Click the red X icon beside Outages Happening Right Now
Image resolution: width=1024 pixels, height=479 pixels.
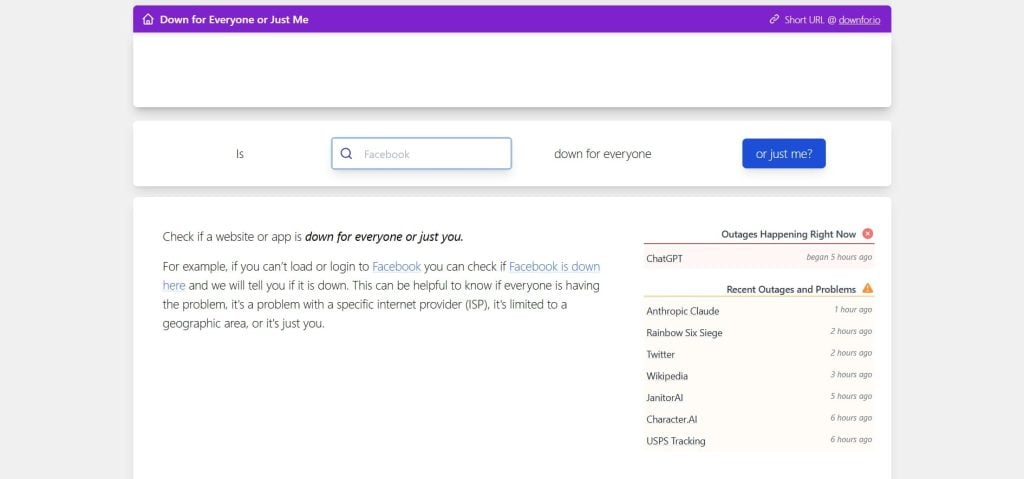tap(867, 234)
